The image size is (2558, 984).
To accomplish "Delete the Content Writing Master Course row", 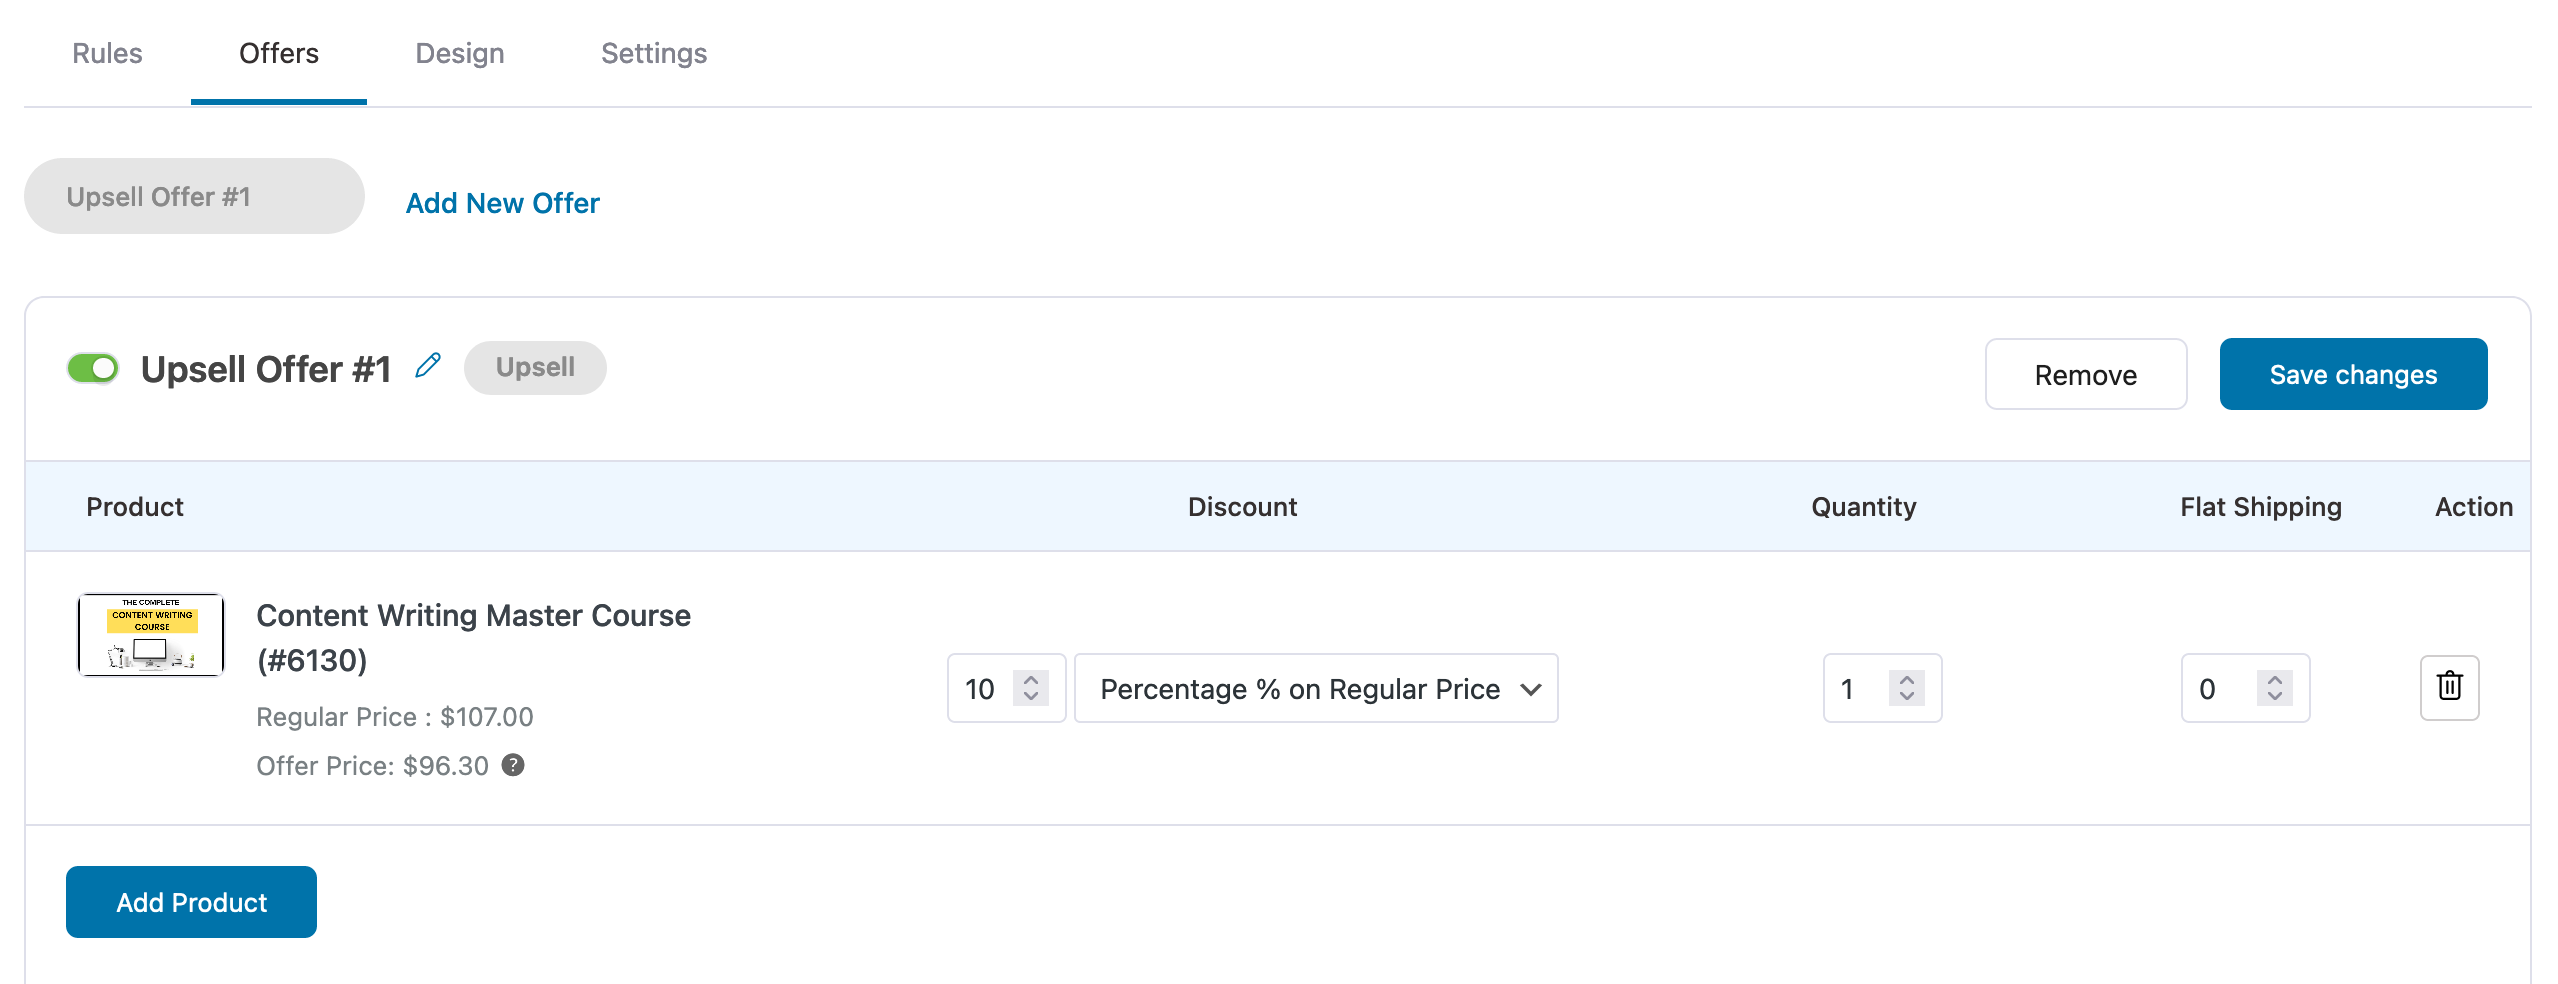I will click(2448, 687).
